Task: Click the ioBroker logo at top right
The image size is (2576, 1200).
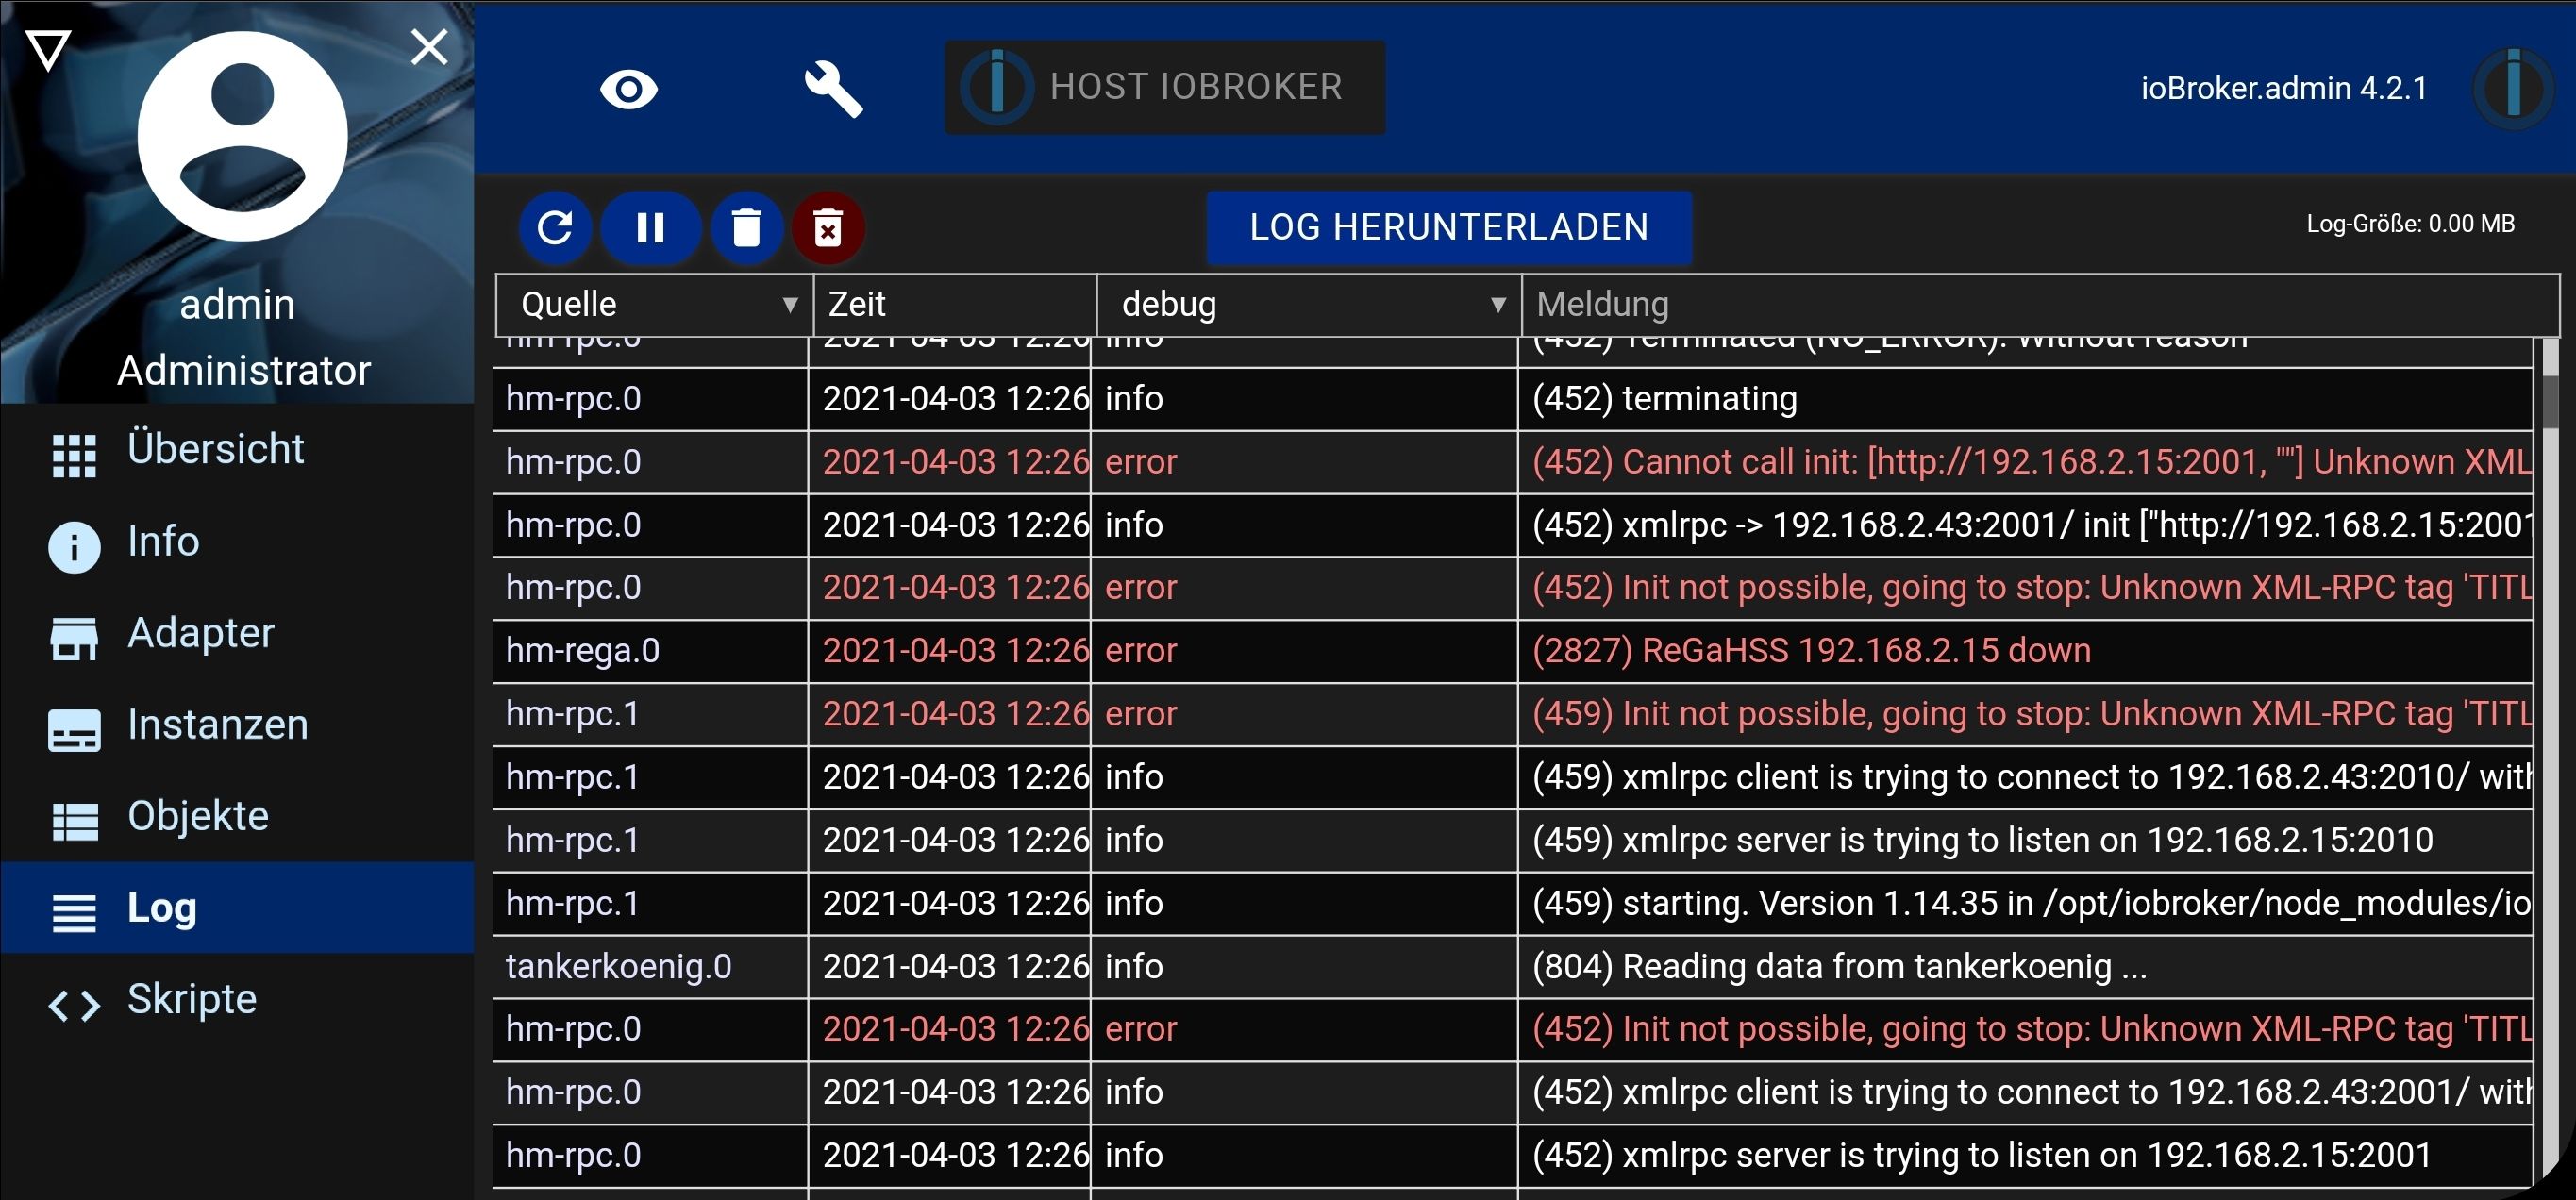Action: 2513,89
